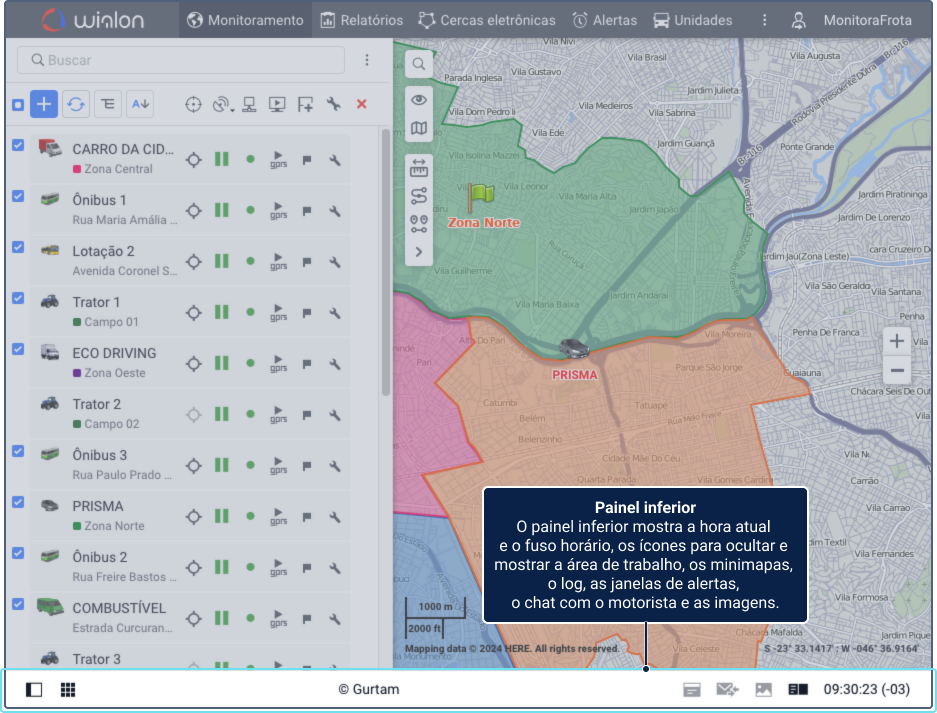937x713 pixels.
Task: Open the images window icon in bottom panel
Action: (763, 690)
